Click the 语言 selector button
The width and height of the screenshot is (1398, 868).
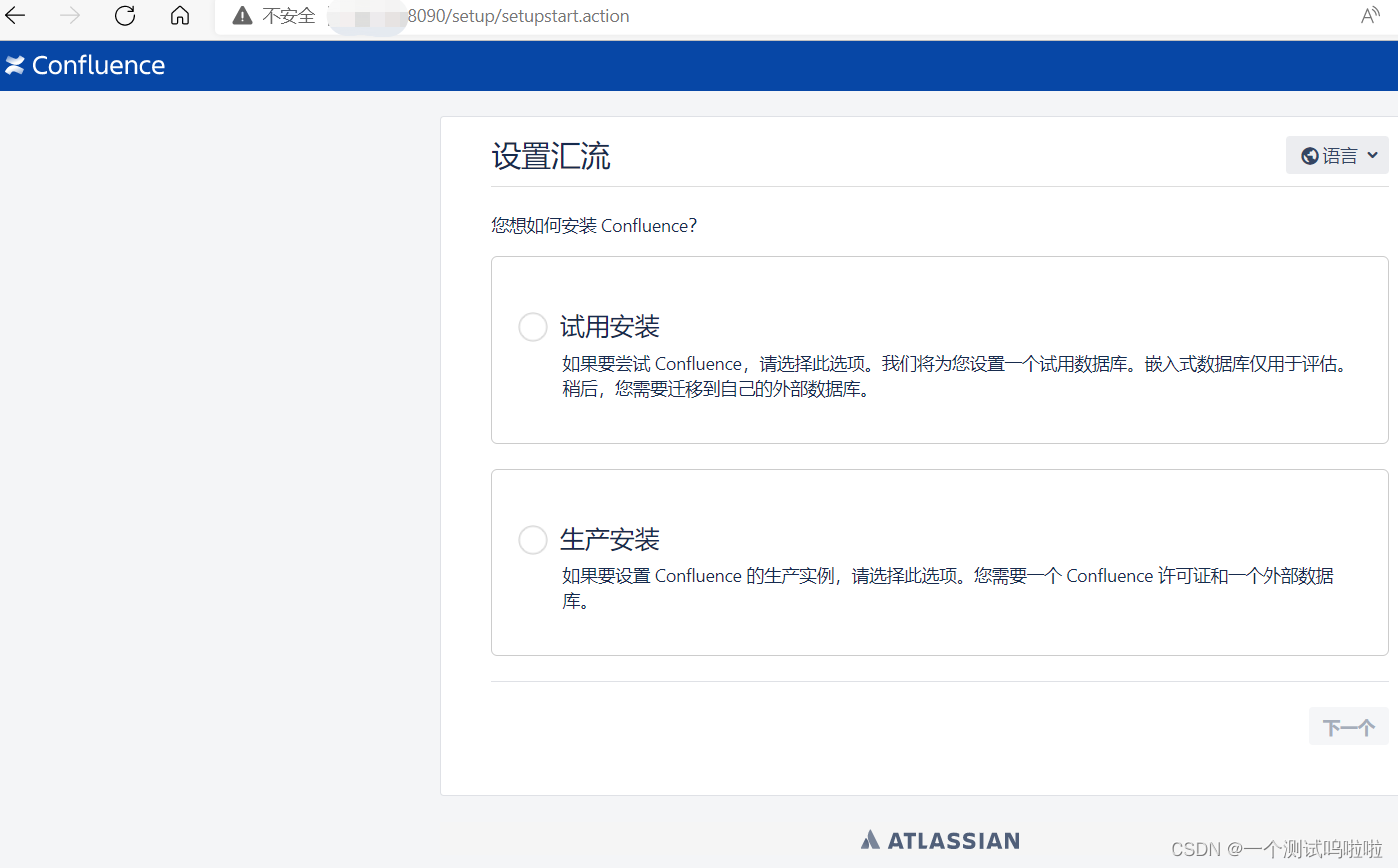pos(1337,155)
